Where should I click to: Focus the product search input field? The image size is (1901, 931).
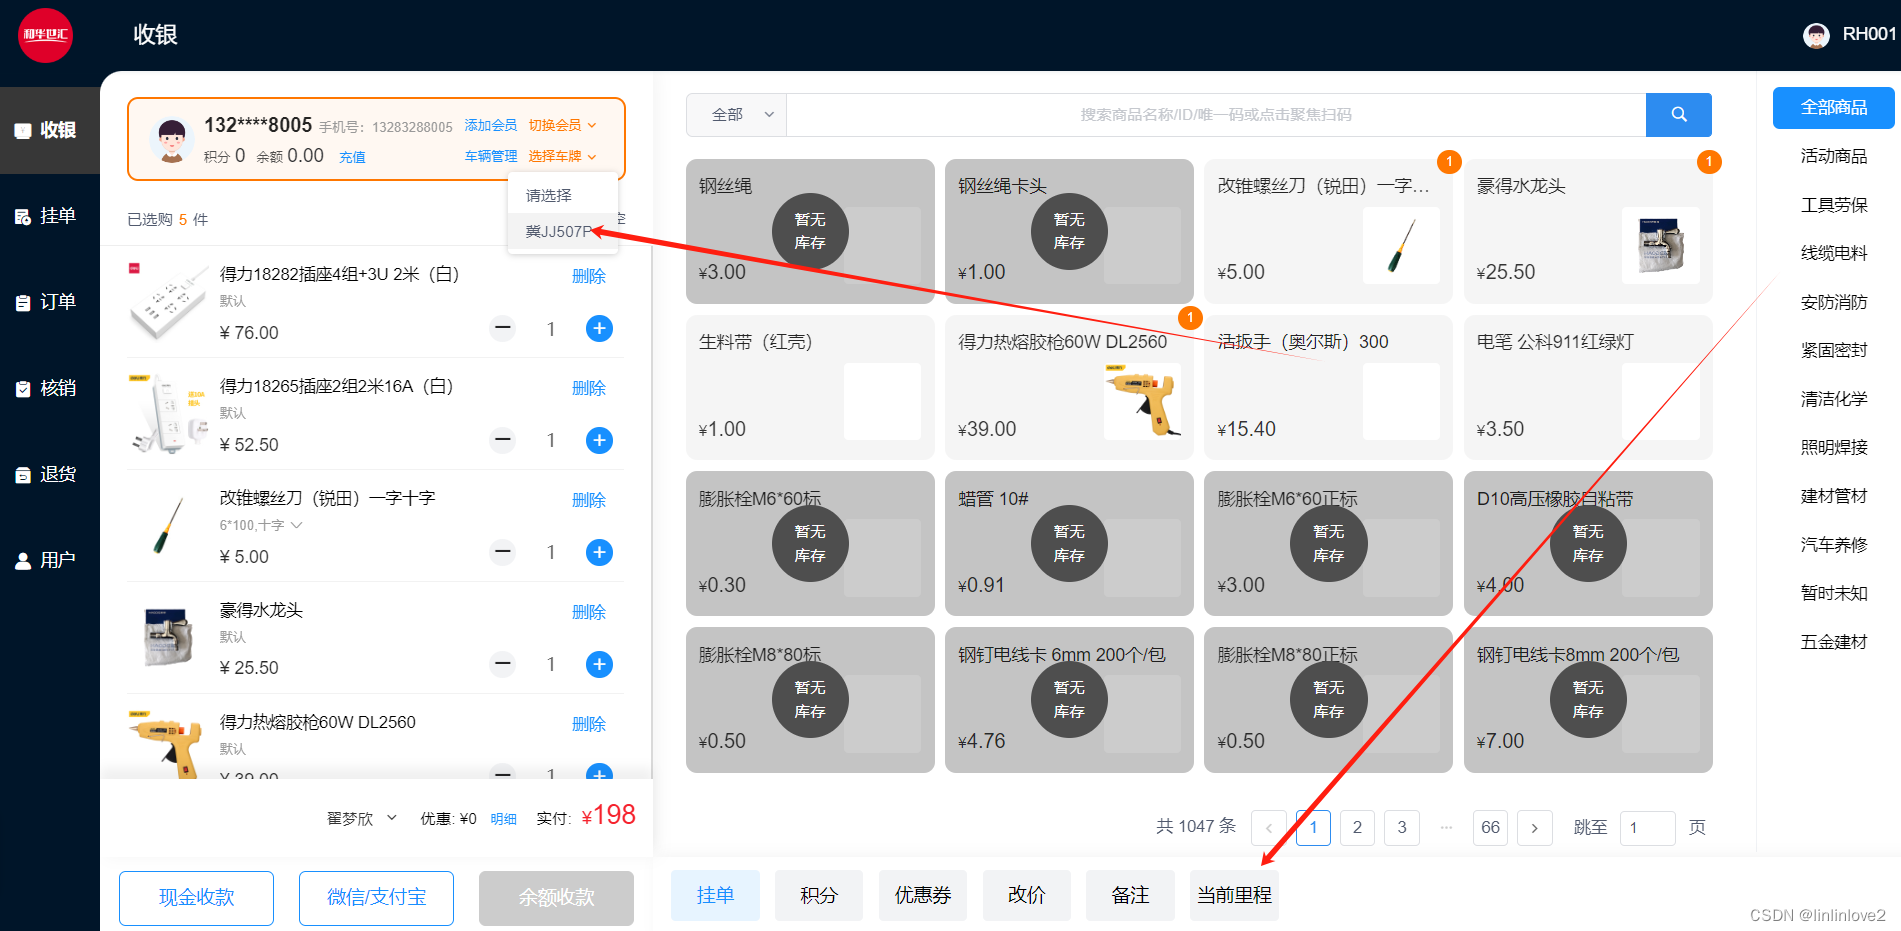[1216, 115]
